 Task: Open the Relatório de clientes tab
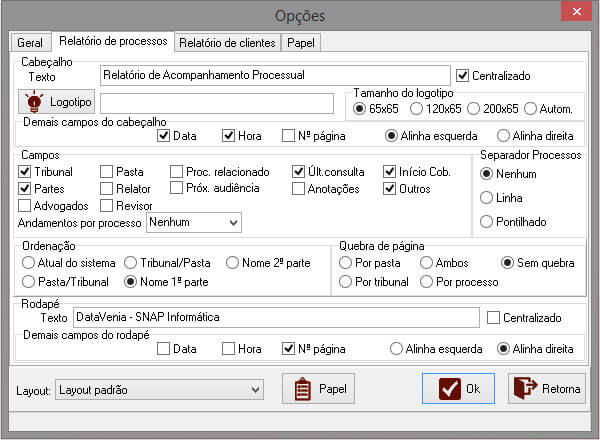pyautogui.click(x=227, y=42)
